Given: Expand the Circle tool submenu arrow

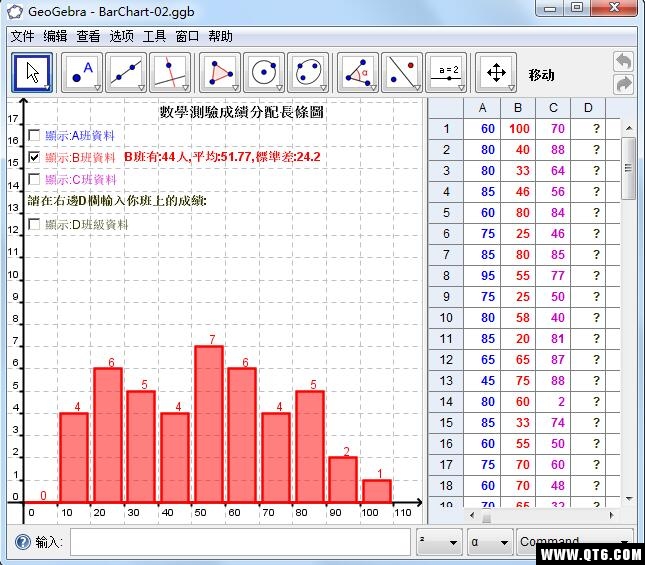Looking at the screenshot, I should coord(279,88).
